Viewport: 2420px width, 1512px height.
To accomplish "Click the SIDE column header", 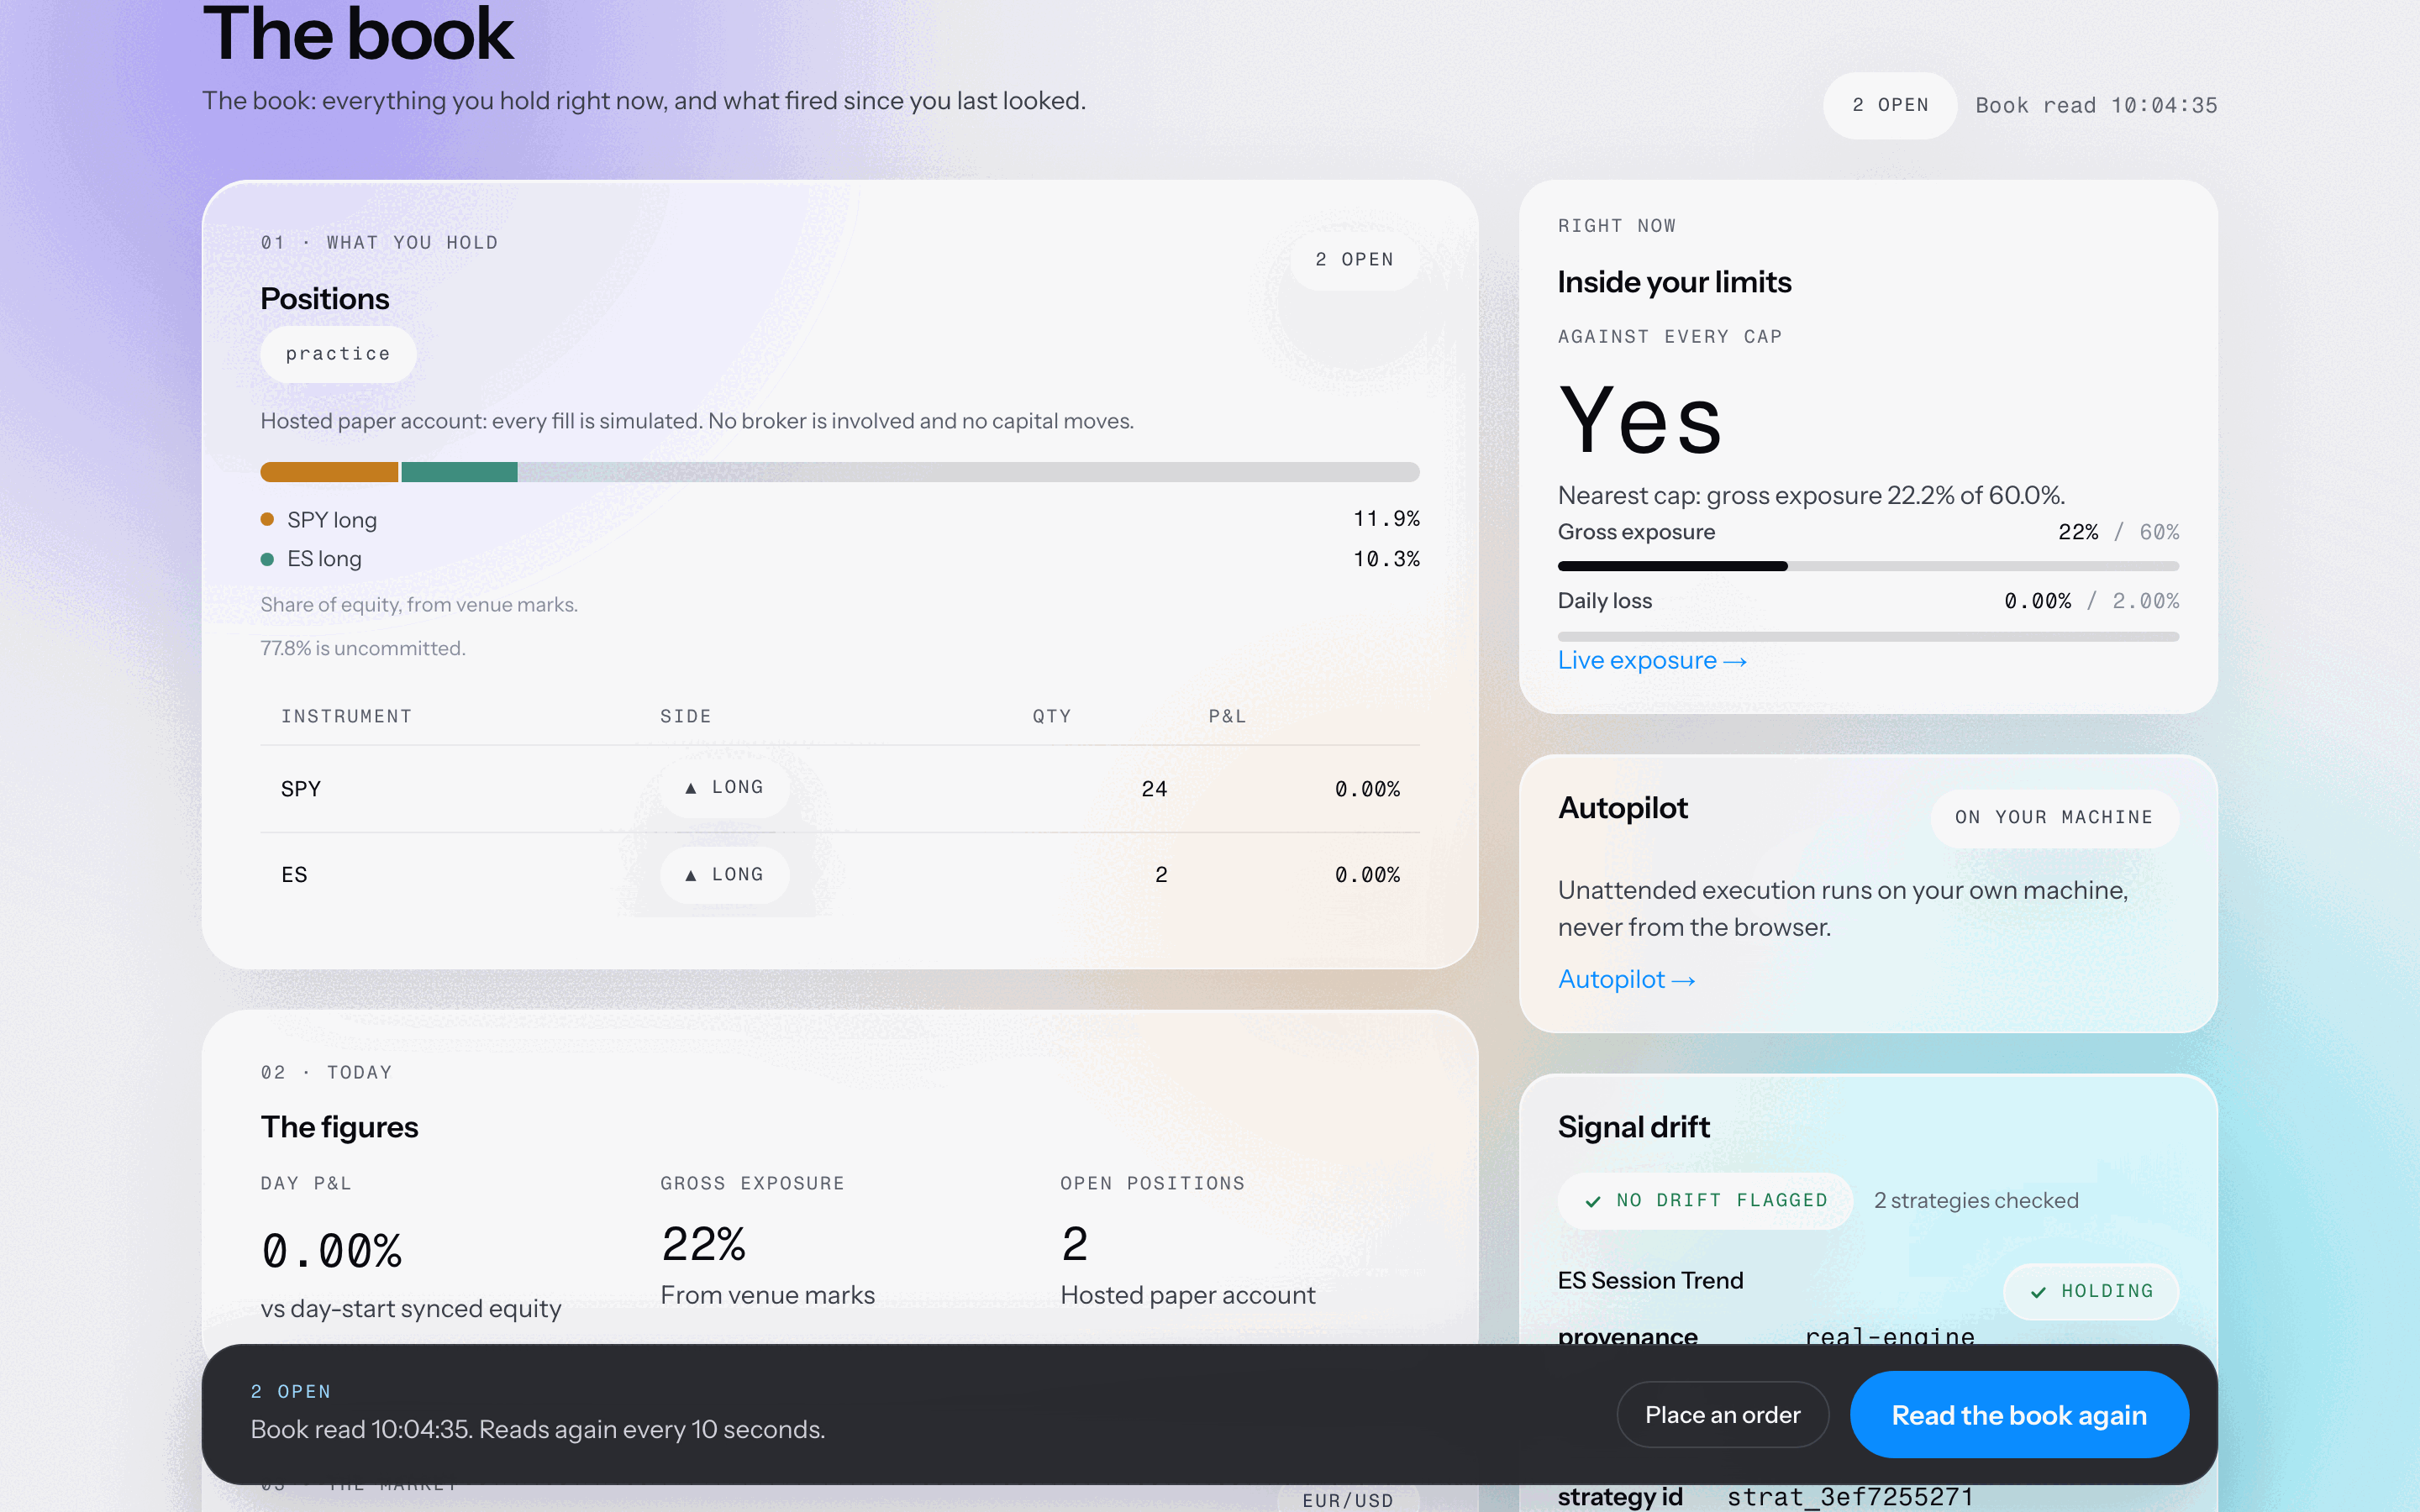I will point(685,716).
